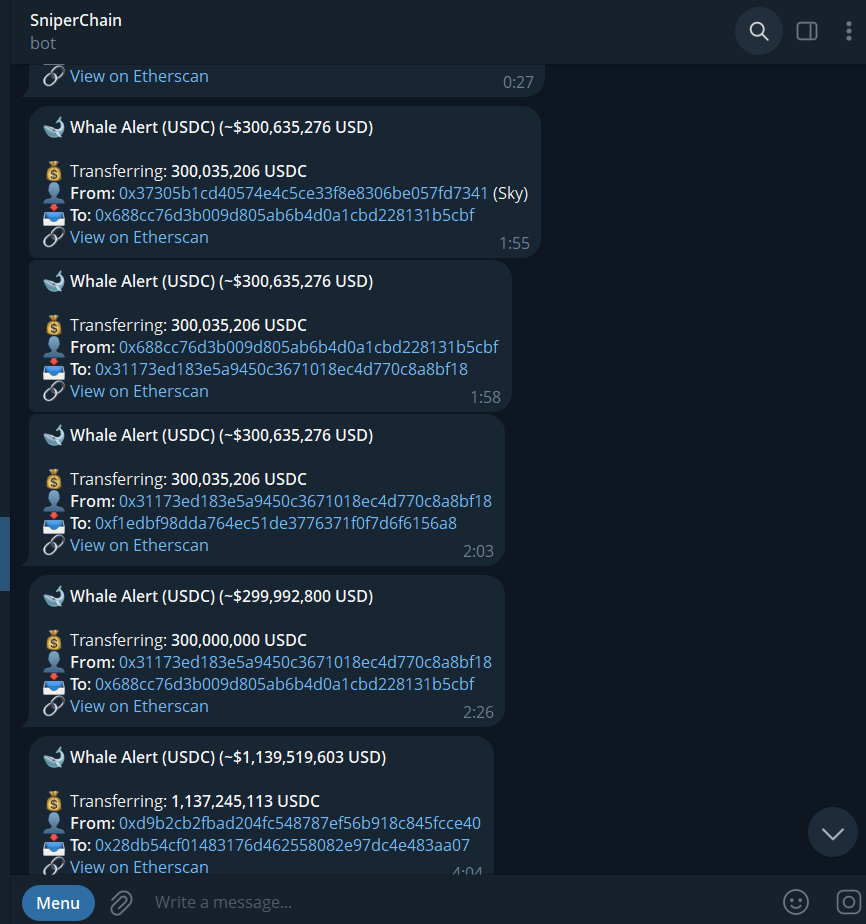Open chat search with magnifier icon

click(x=758, y=31)
